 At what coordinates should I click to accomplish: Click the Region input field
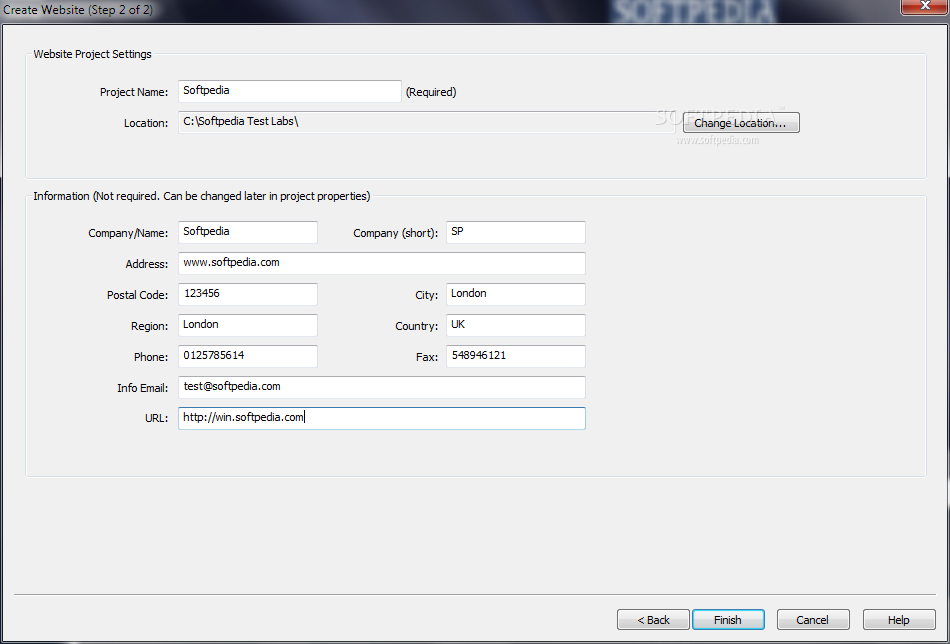point(248,325)
